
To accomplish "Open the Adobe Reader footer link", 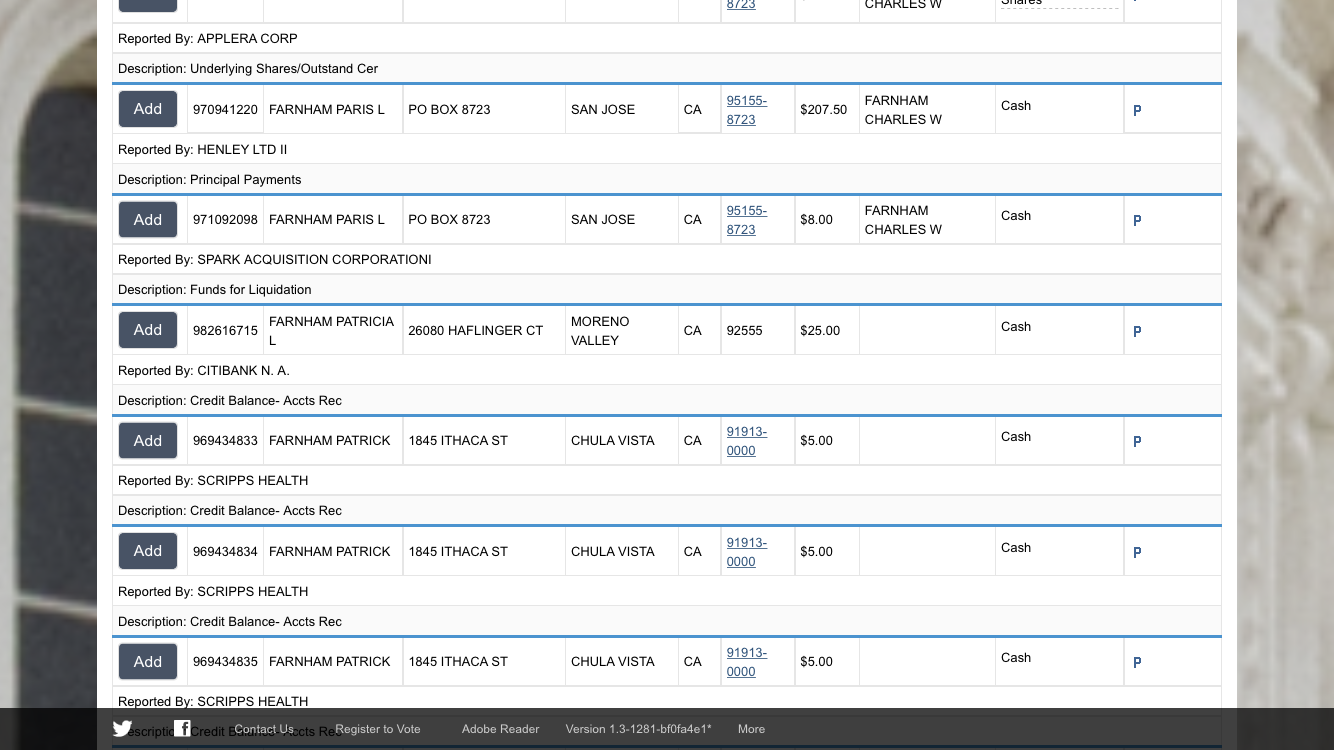I will (x=500, y=729).
